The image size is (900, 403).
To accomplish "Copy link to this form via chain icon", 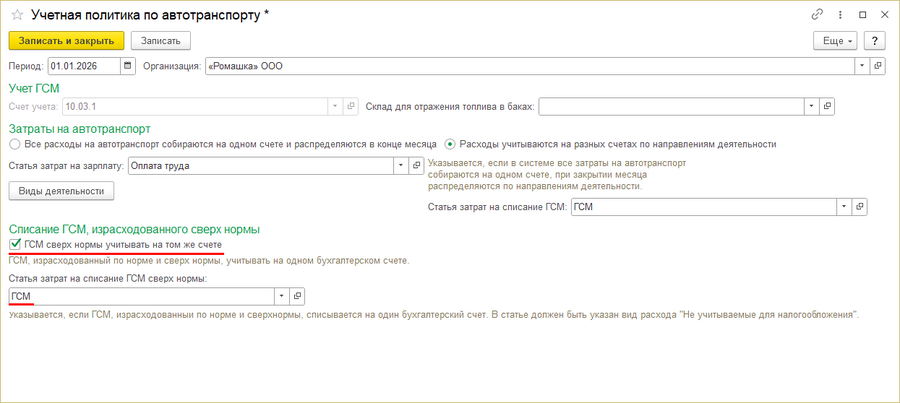I will [817, 15].
